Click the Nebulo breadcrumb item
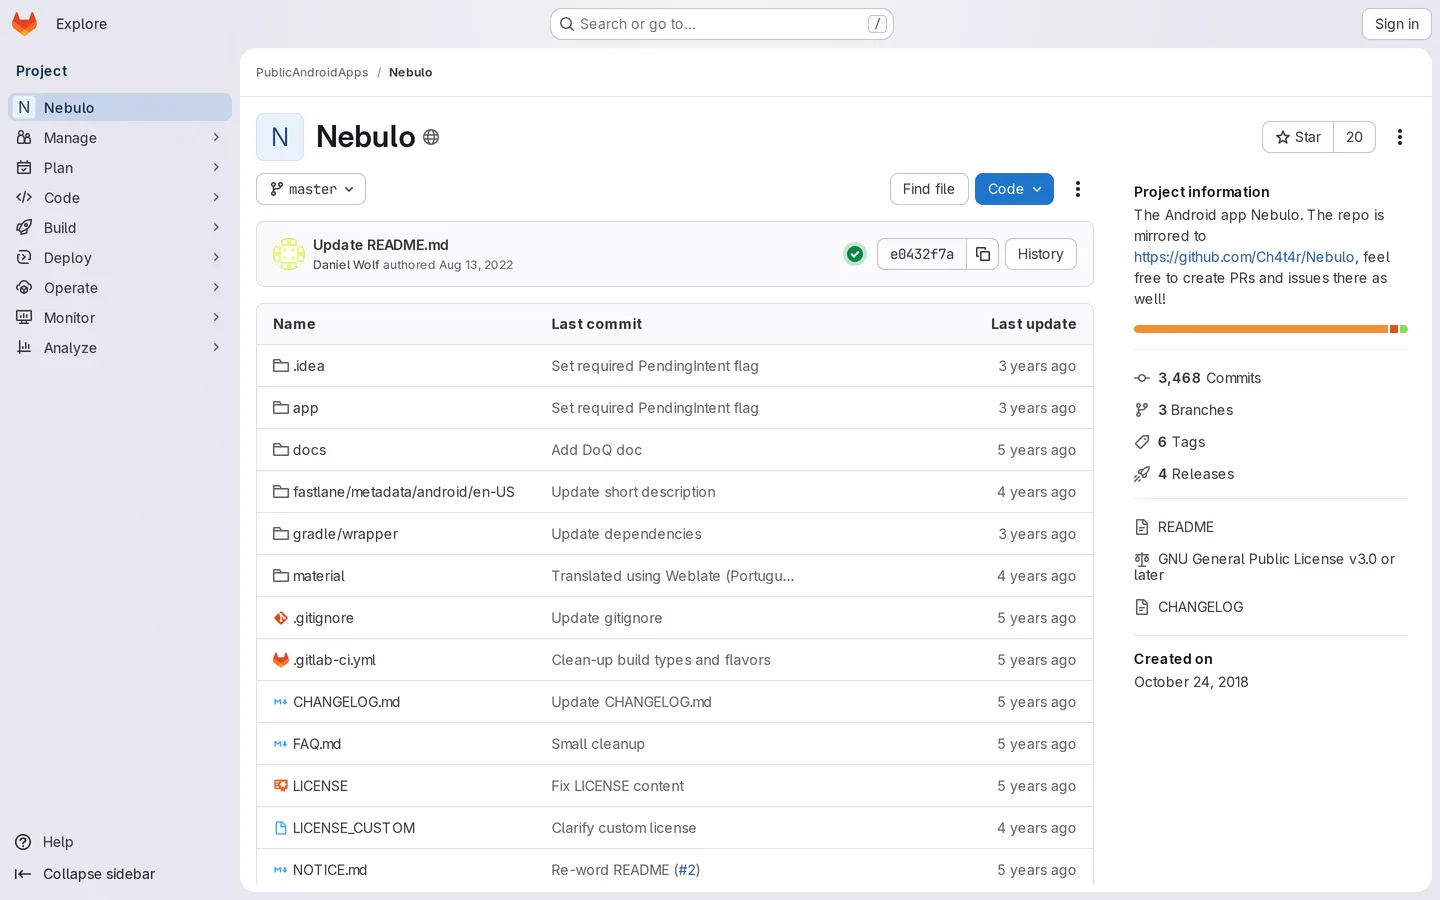 click(x=411, y=72)
